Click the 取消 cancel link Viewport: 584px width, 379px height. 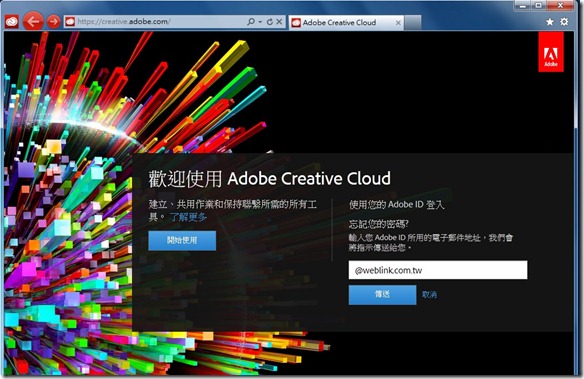(x=429, y=295)
